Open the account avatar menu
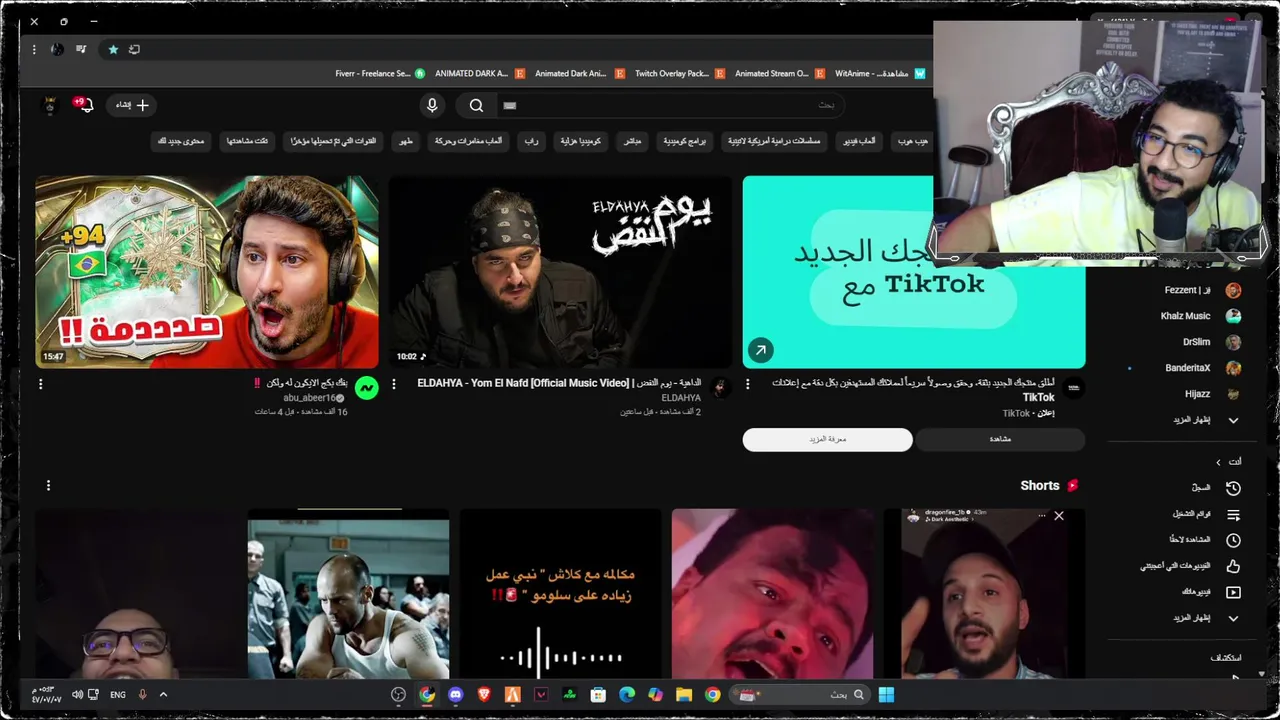The width and height of the screenshot is (1280, 720). coord(50,104)
